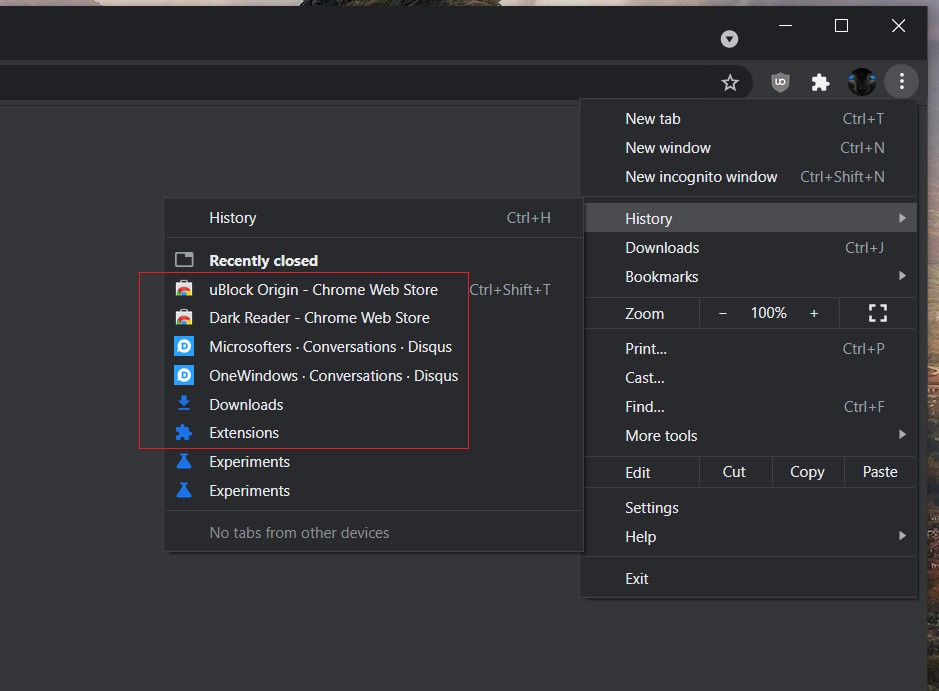This screenshot has height=691, width=939.
Task: Click the Cut button in Edit row
Action: pyautogui.click(x=734, y=472)
